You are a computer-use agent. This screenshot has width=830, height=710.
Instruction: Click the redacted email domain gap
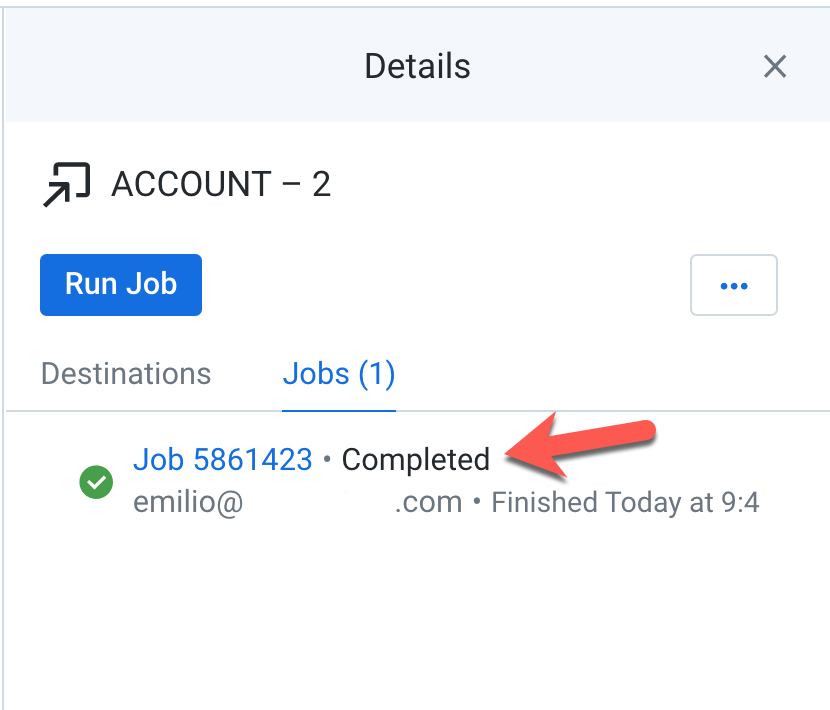tap(319, 502)
